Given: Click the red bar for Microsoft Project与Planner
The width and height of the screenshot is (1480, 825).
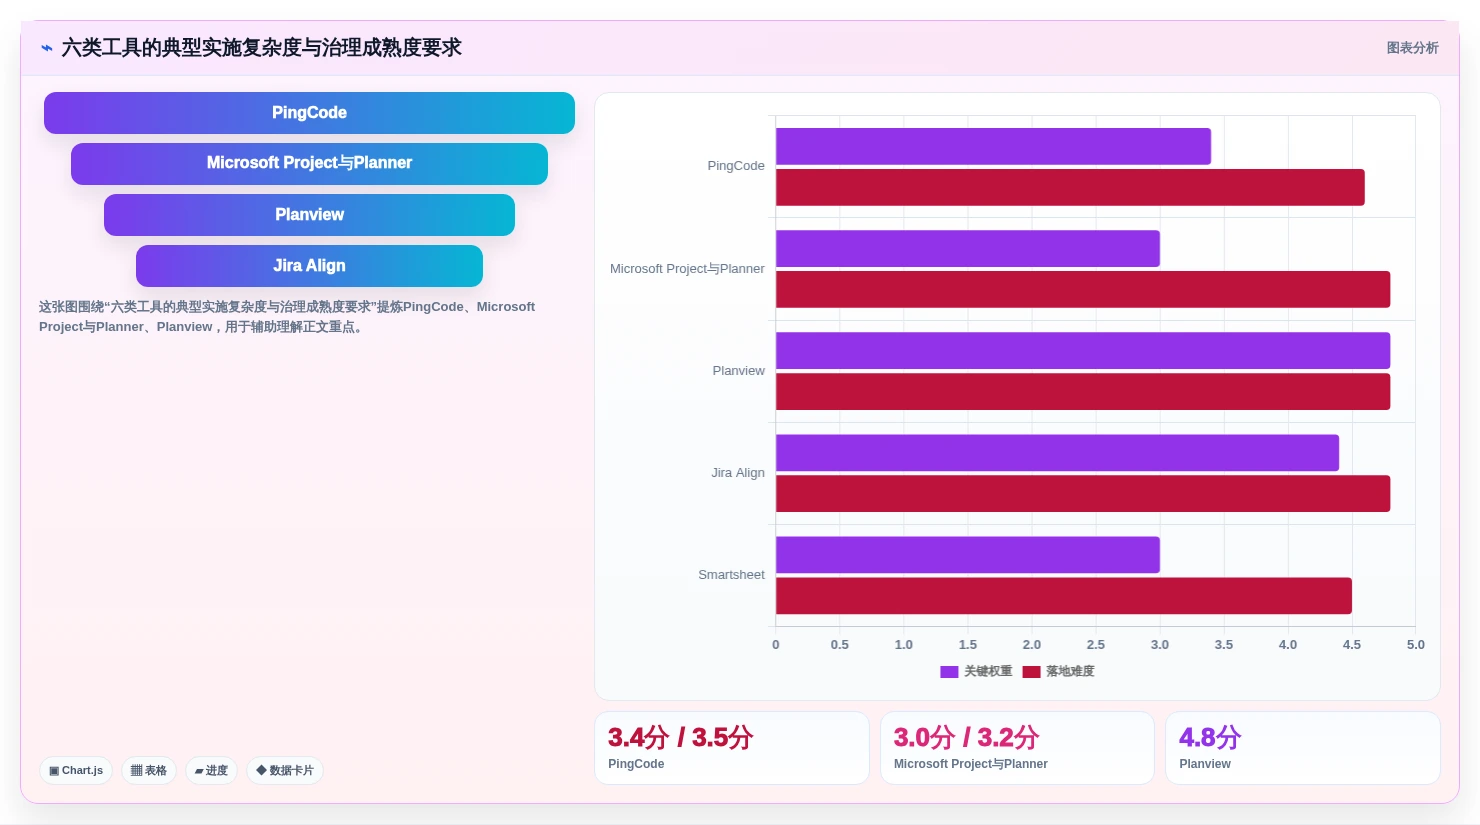Looking at the screenshot, I should 1083,289.
